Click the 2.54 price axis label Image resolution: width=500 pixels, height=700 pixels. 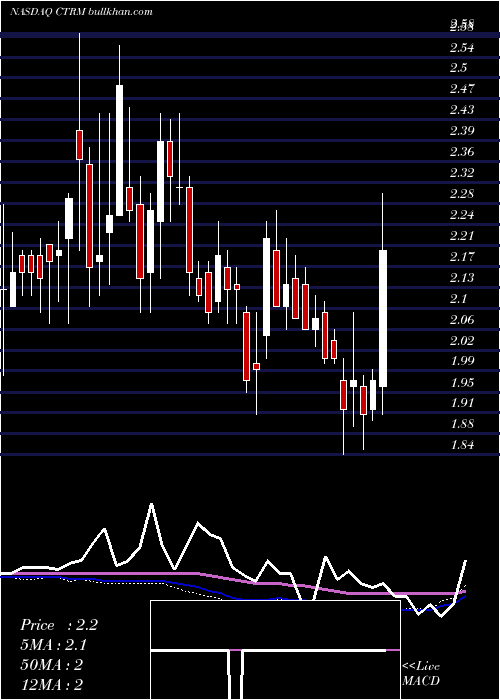click(462, 47)
